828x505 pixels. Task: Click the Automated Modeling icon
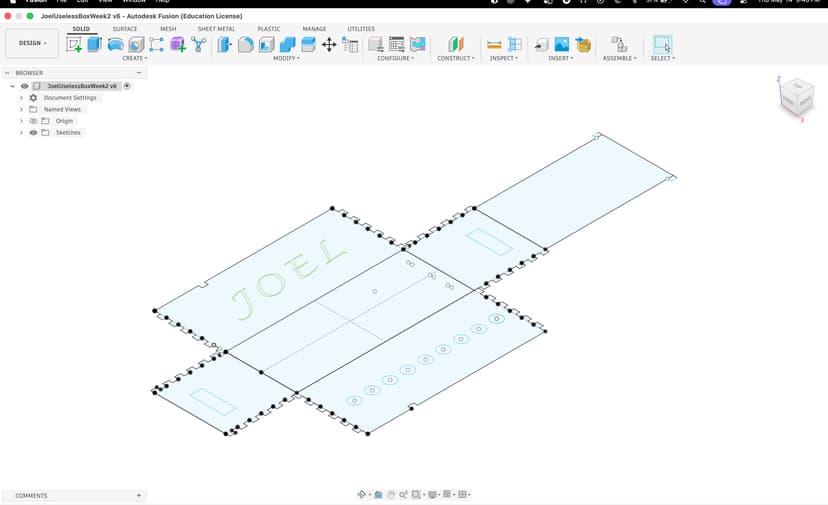(199, 44)
